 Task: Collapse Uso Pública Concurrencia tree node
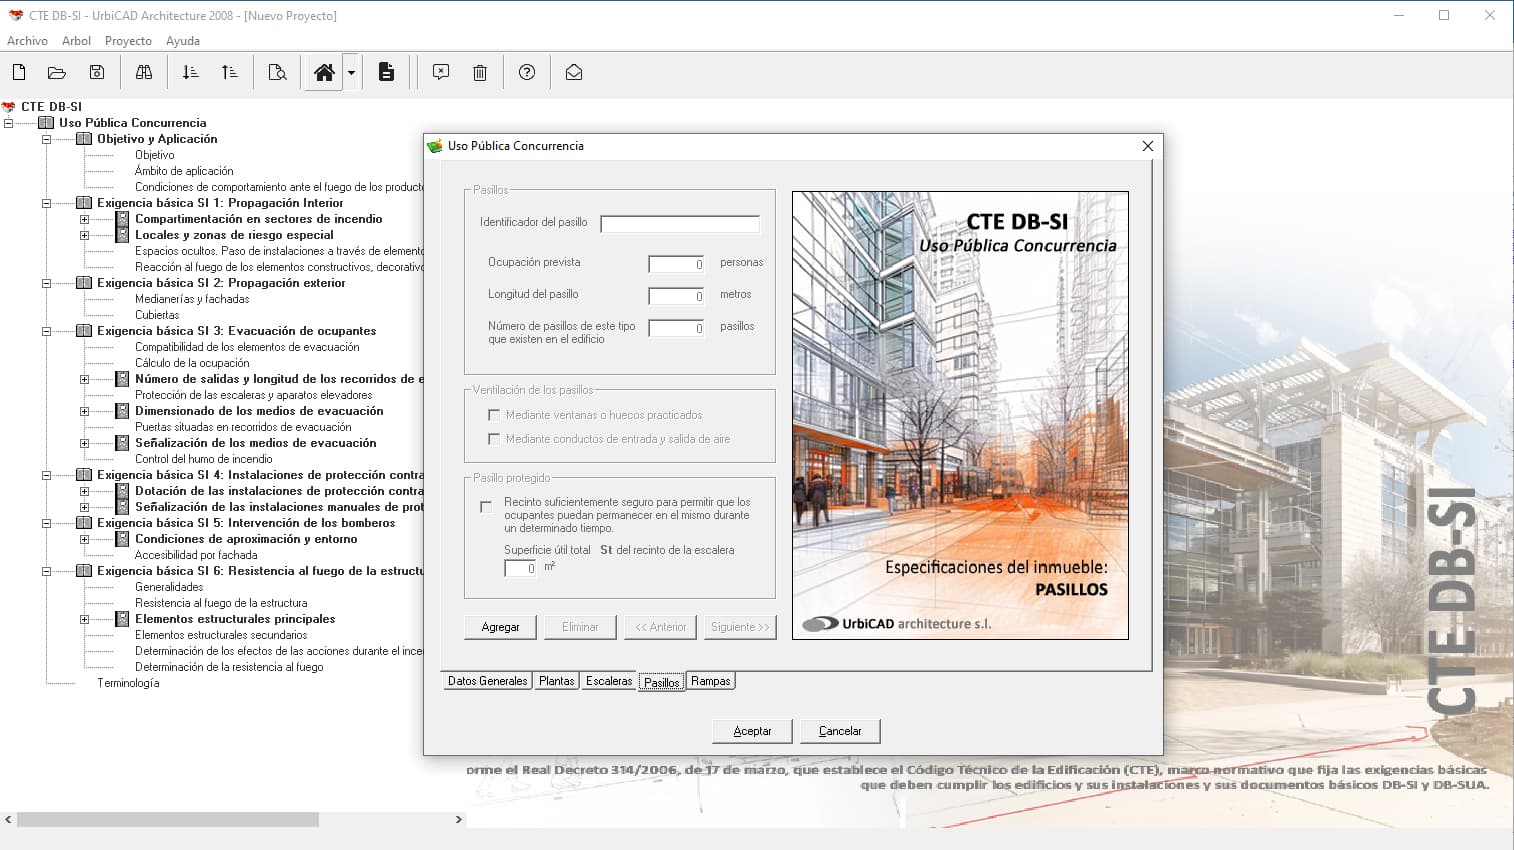[8, 123]
